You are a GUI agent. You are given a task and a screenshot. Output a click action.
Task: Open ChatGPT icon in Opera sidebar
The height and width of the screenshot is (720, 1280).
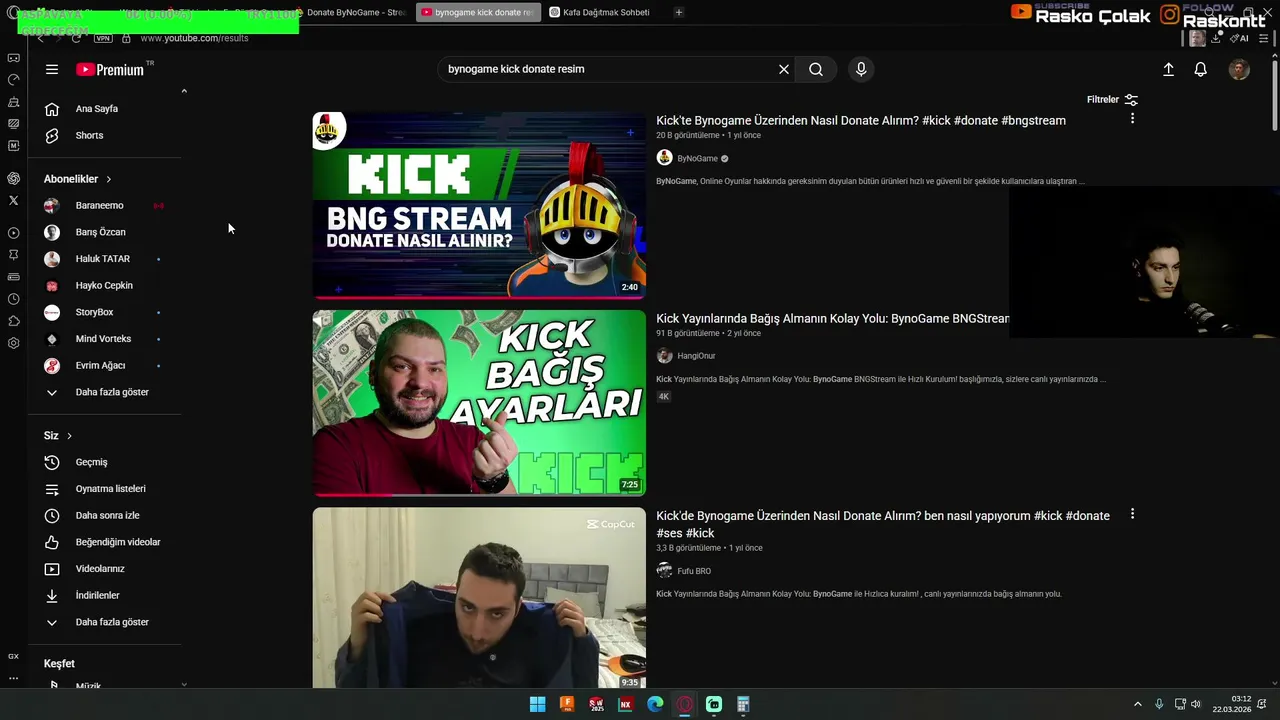(13, 178)
